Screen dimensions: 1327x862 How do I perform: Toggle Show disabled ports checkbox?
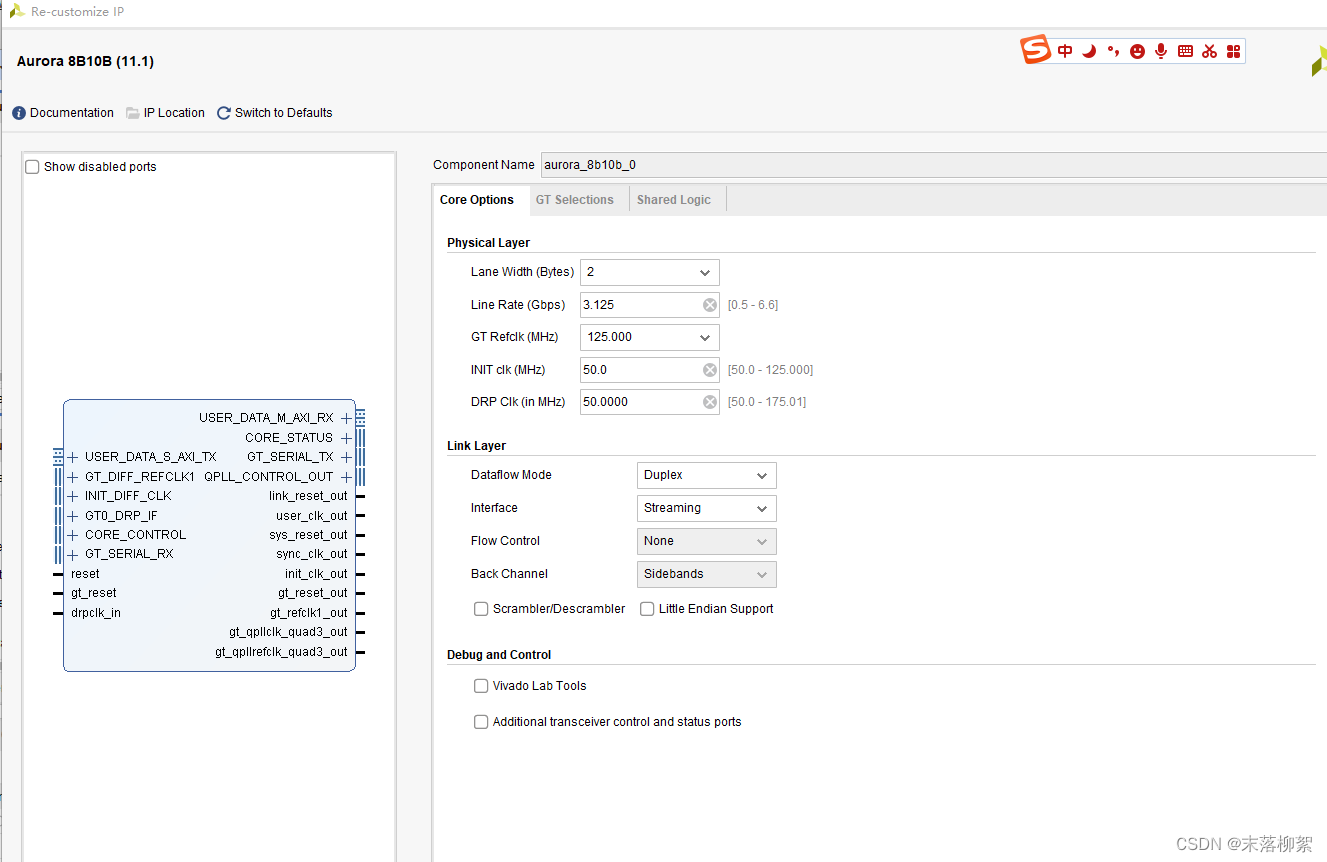click(32, 167)
